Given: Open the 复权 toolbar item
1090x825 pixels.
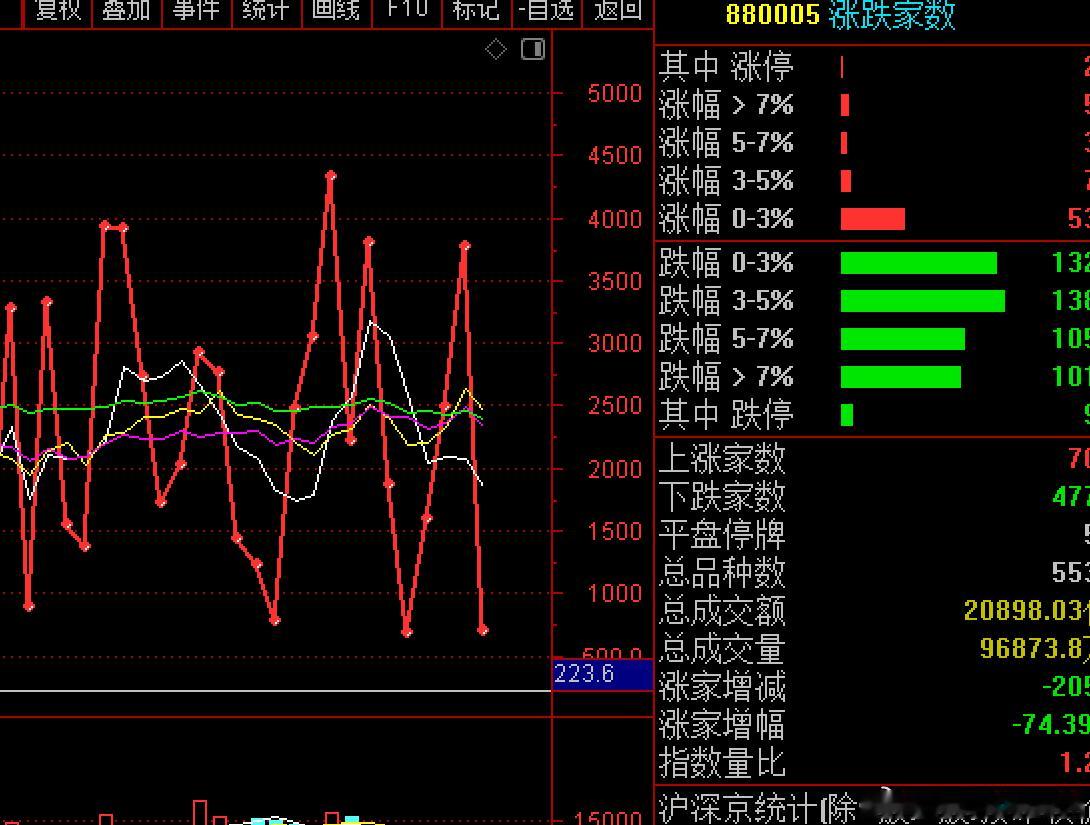Looking at the screenshot, I should click(58, 10).
